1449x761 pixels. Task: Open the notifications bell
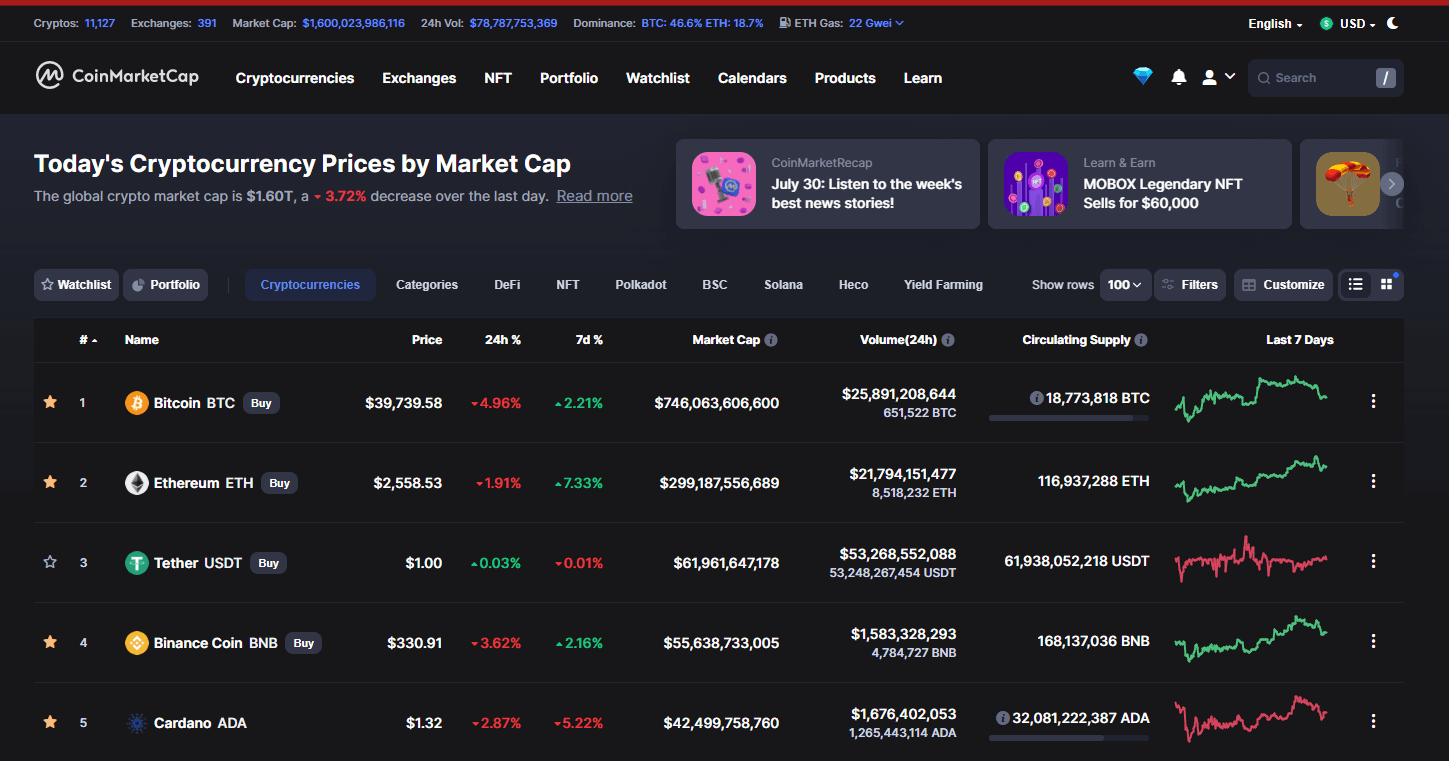point(1179,77)
